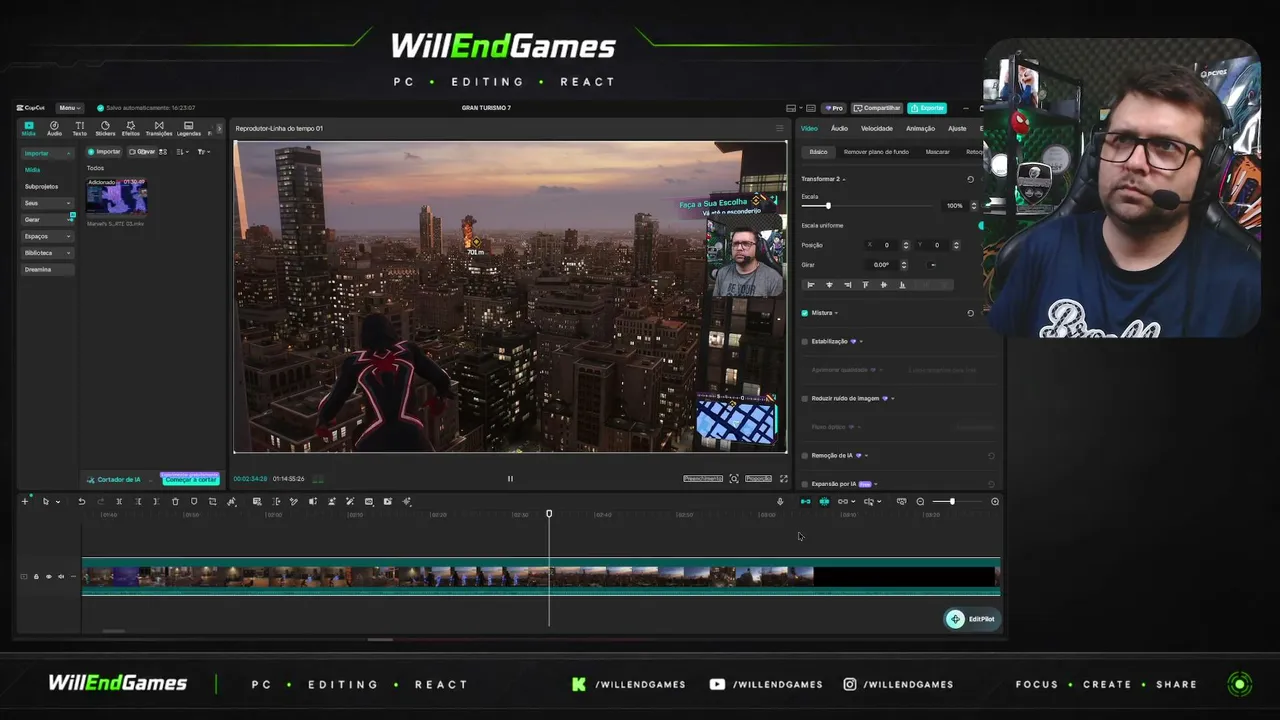Click the timeline zoom-in magnifier icon

click(x=995, y=501)
